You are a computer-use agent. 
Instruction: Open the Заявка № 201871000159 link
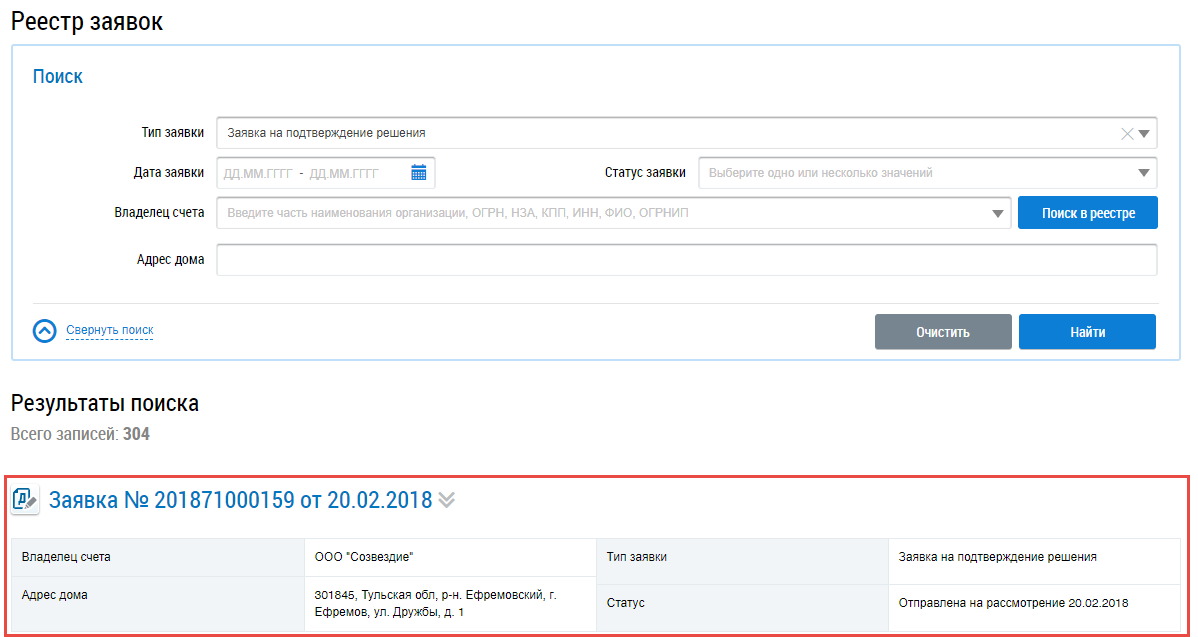(x=240, y=500)
